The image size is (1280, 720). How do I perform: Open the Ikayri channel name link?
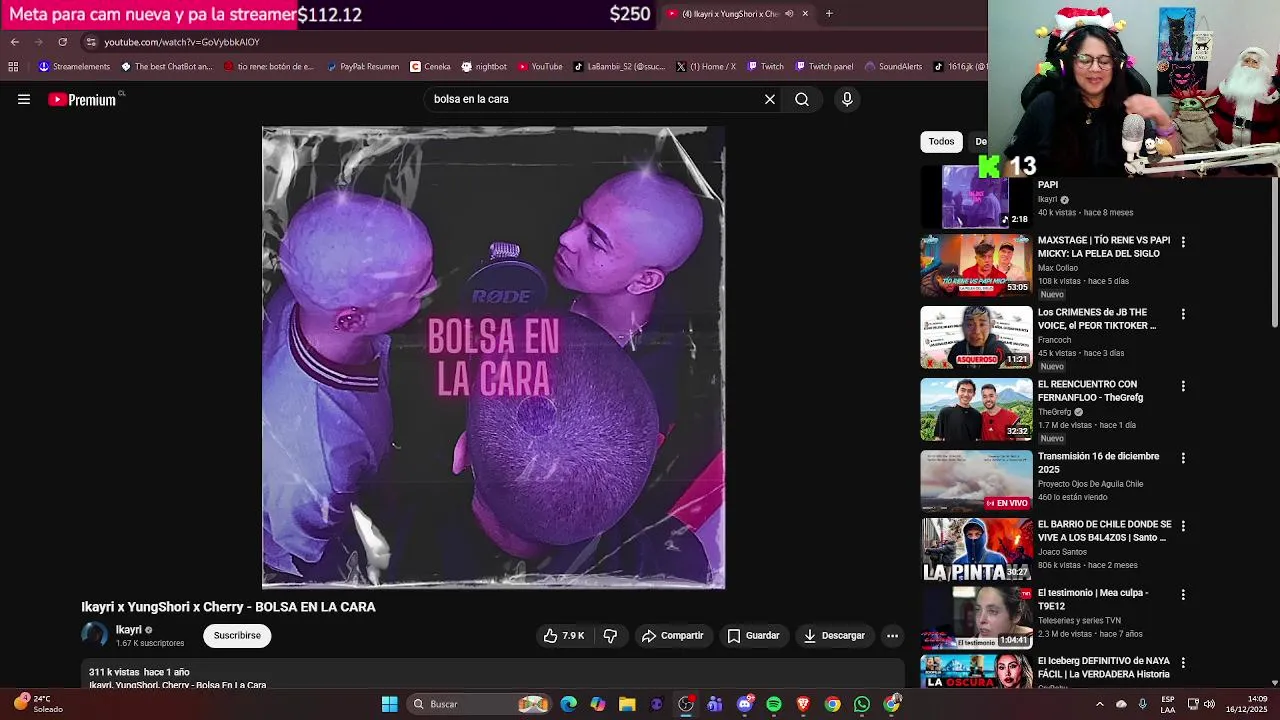click(129, 630)
